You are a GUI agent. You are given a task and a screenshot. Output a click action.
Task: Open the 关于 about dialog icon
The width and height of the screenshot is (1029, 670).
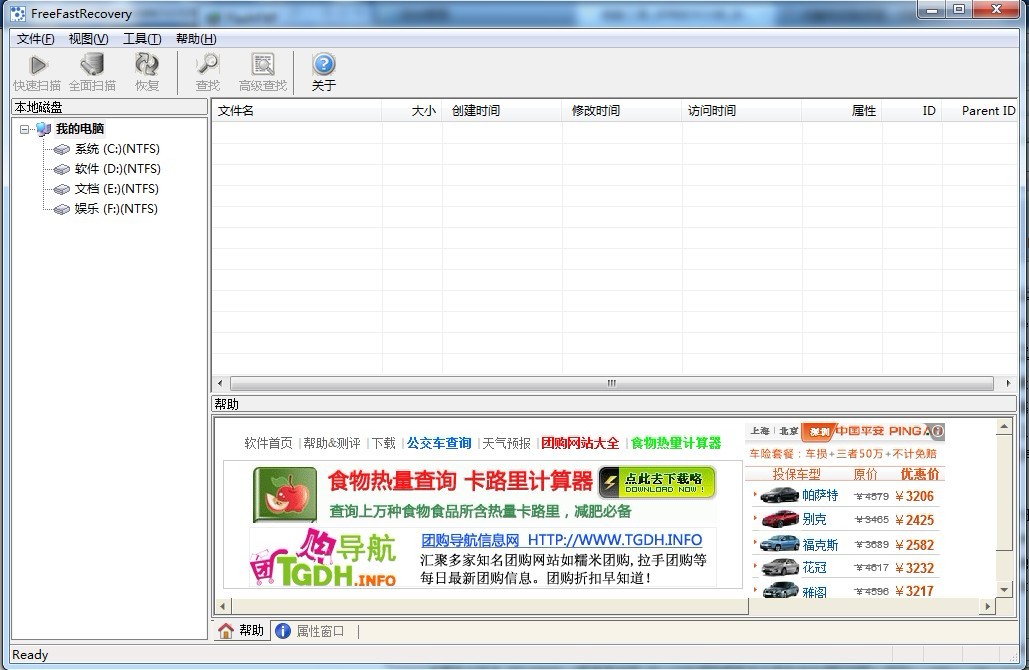(323, 66)
